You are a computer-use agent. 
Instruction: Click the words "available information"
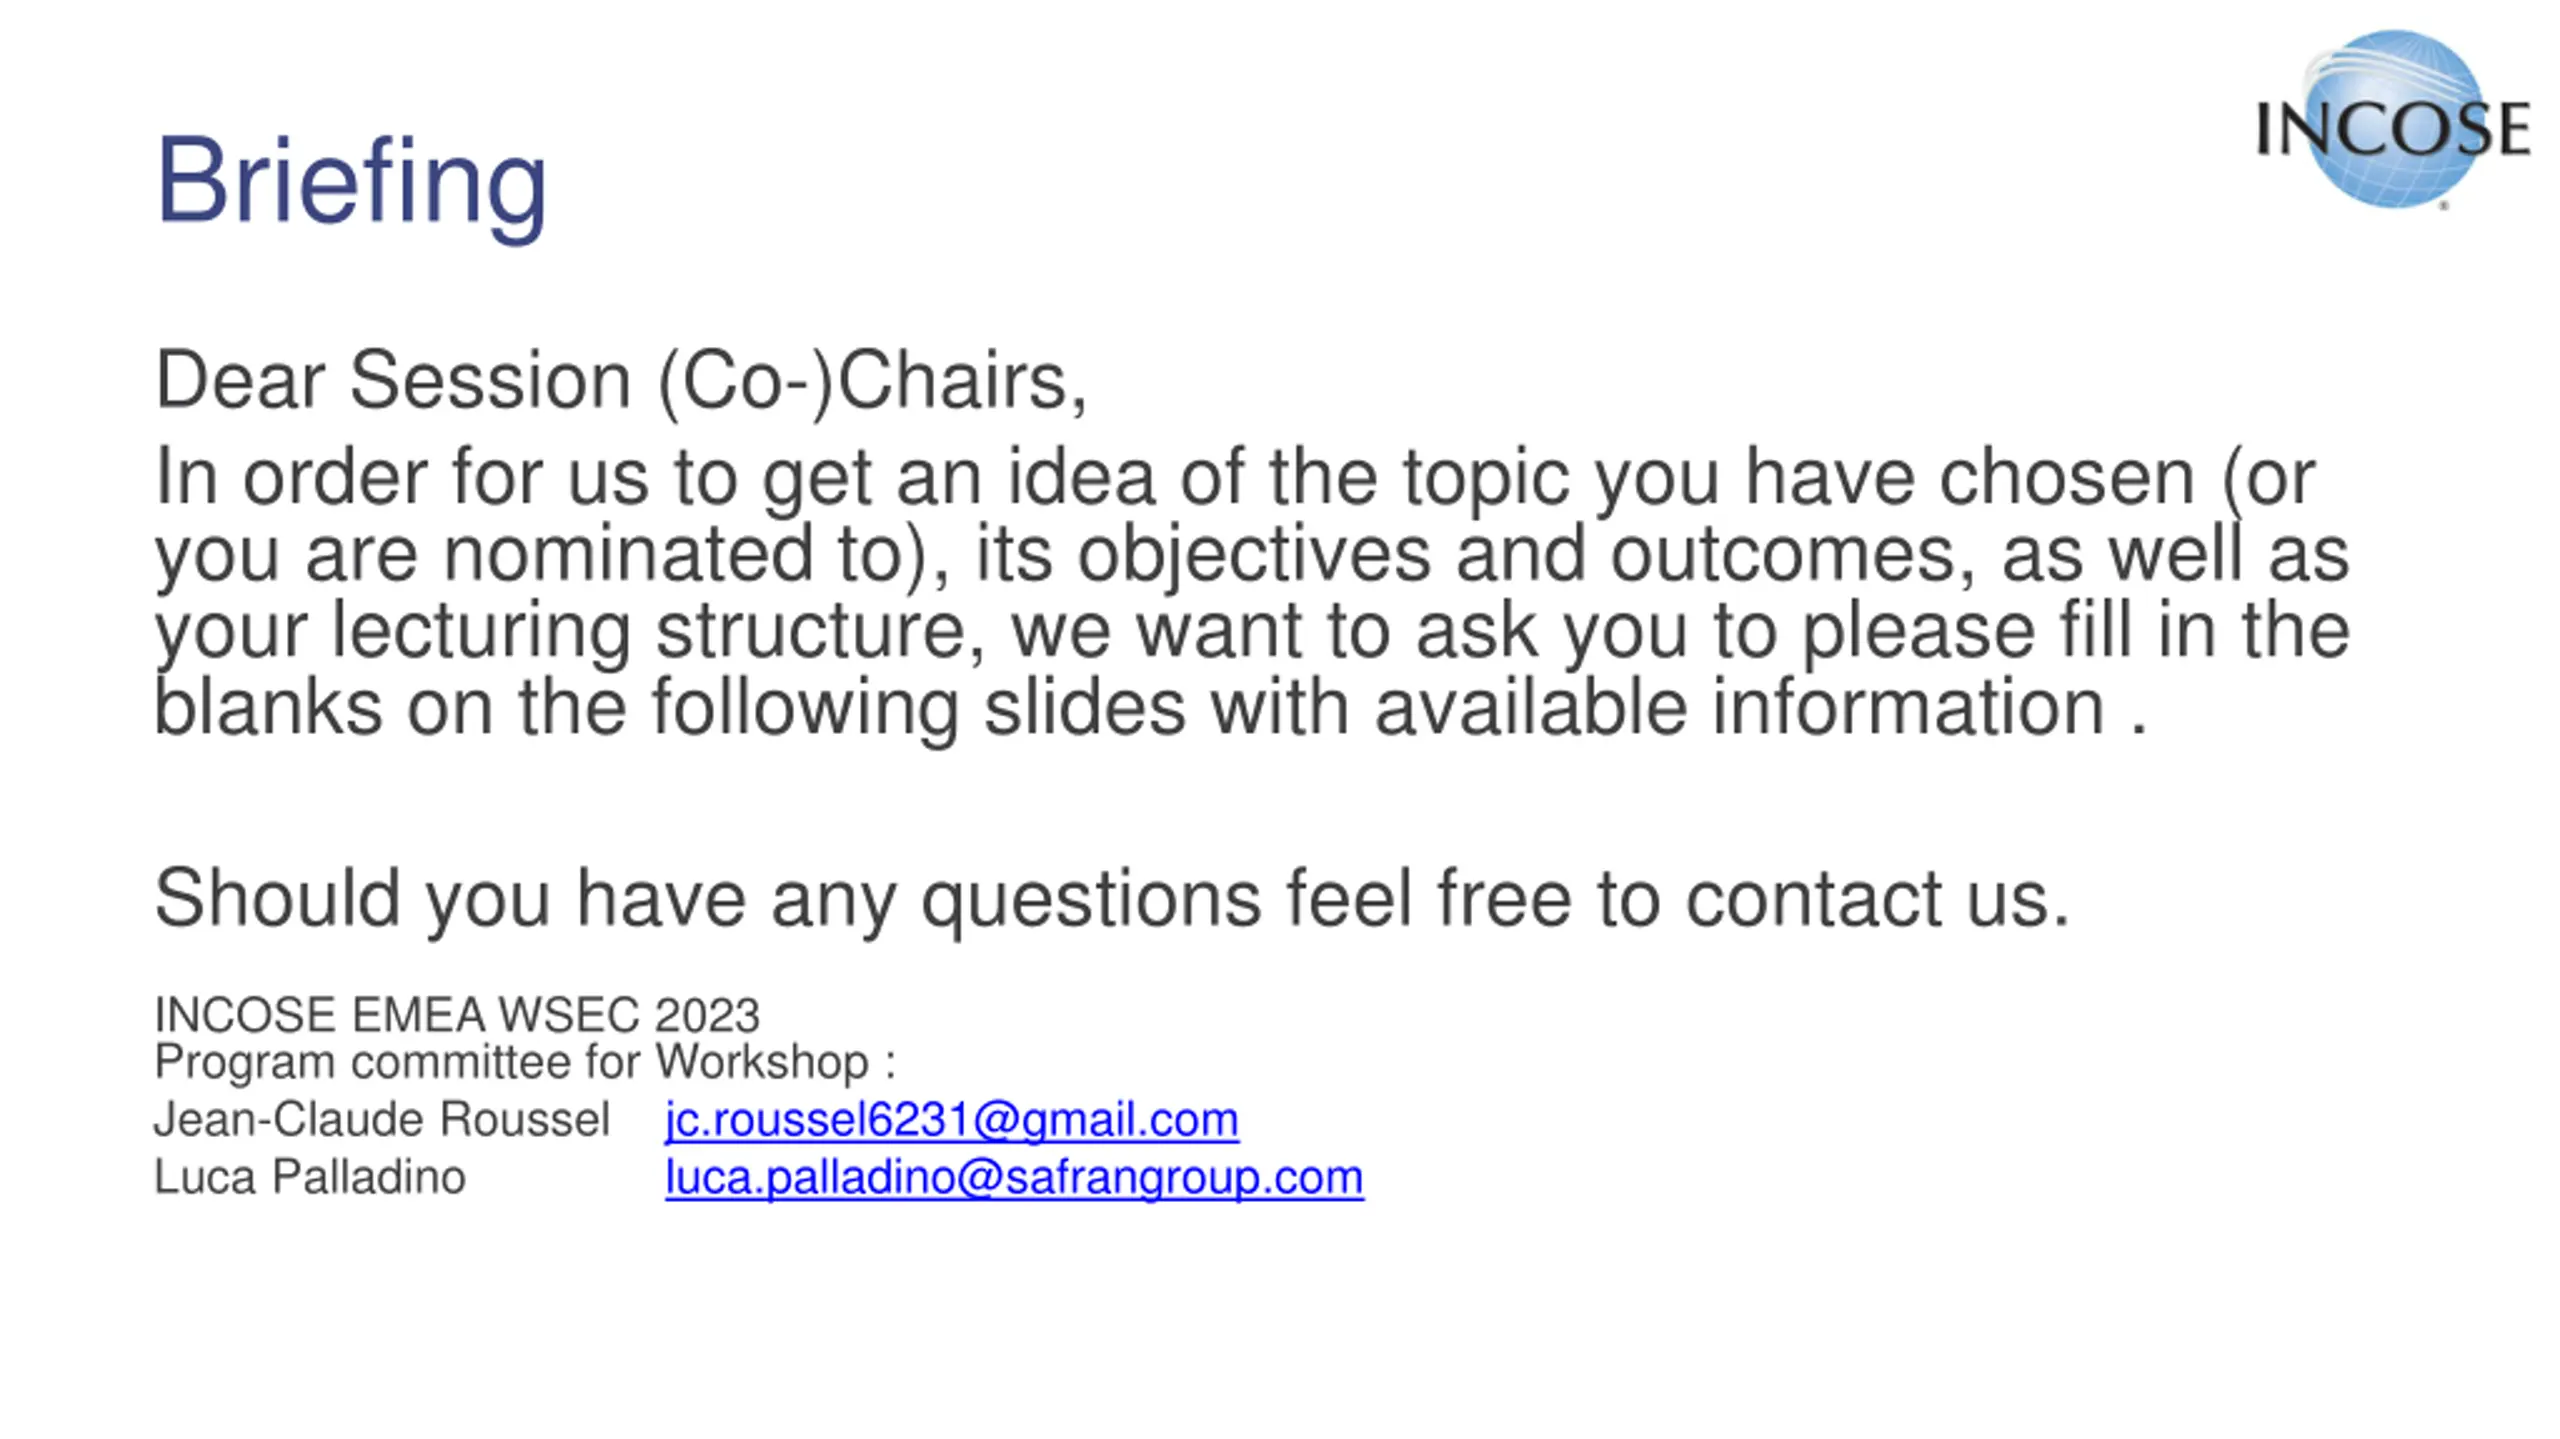point(1740,707)
